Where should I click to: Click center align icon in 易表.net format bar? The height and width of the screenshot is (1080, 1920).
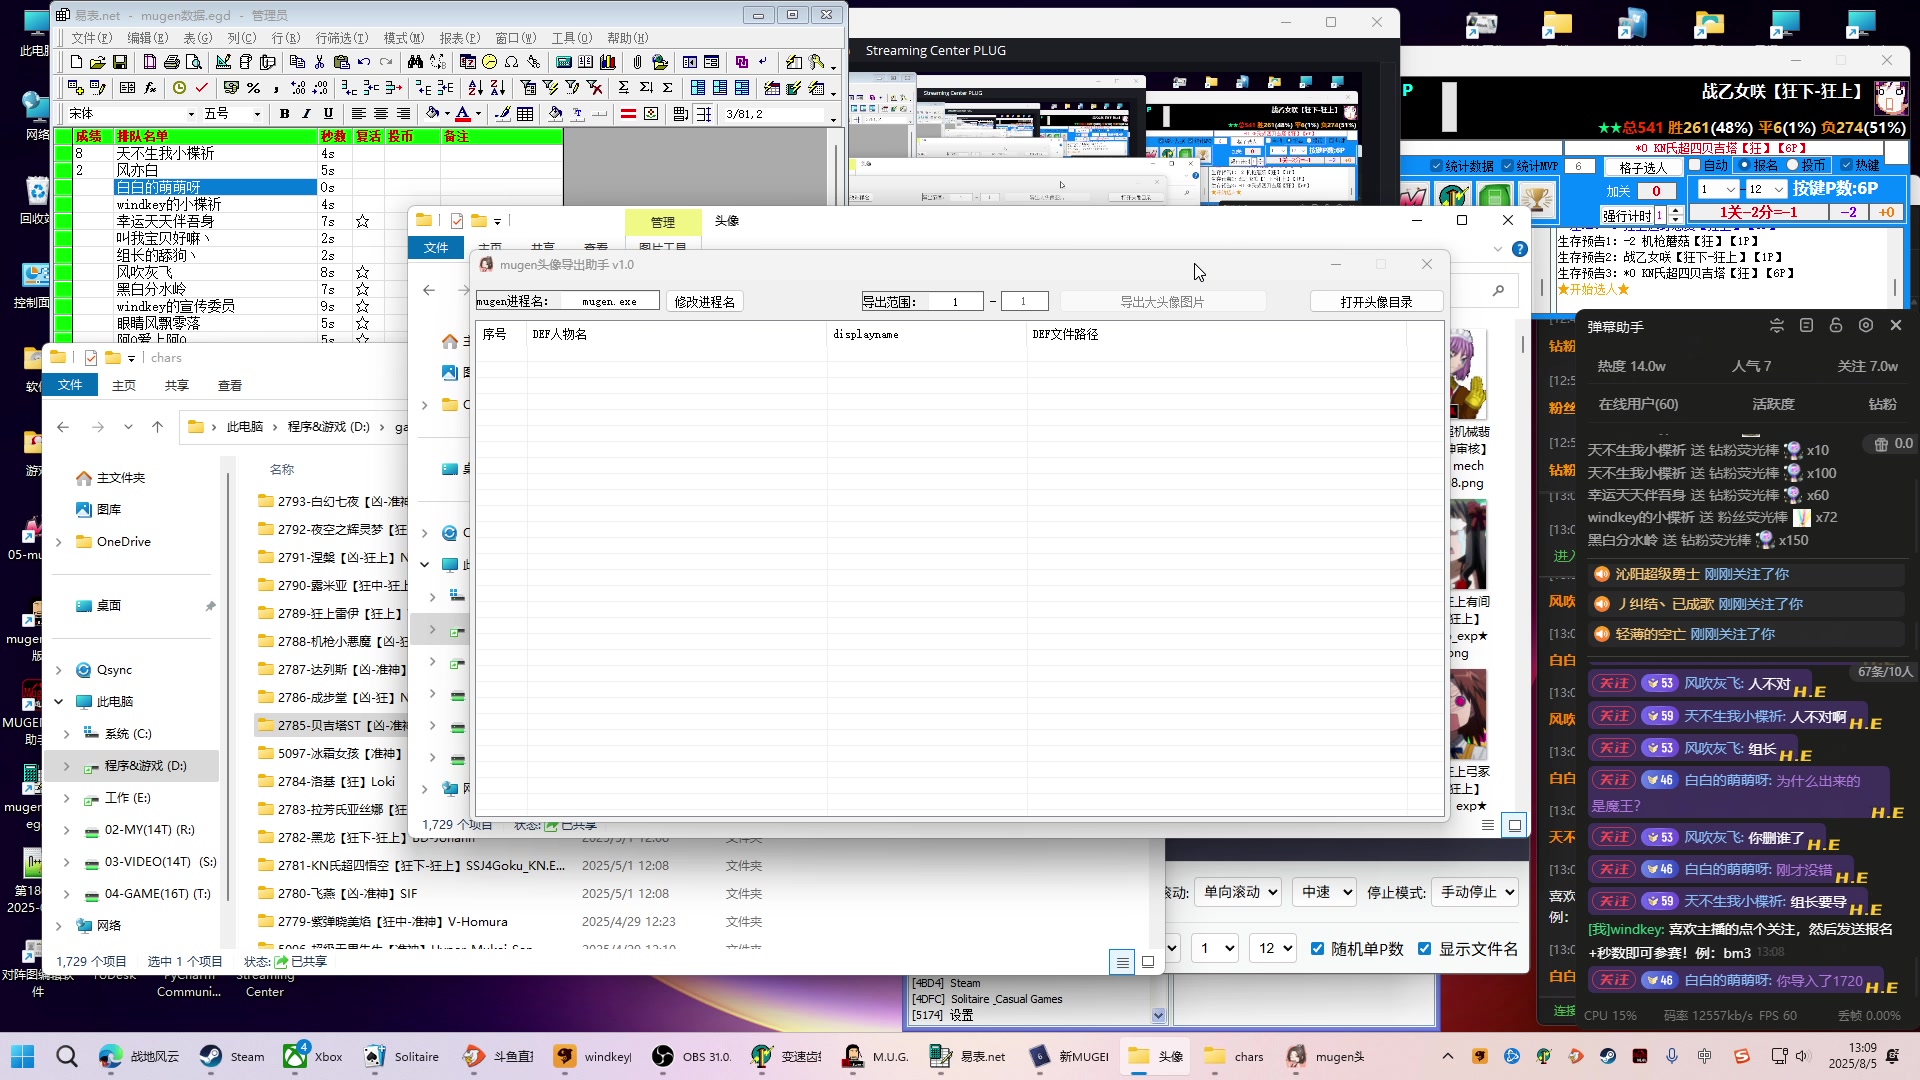pos(381,114)
